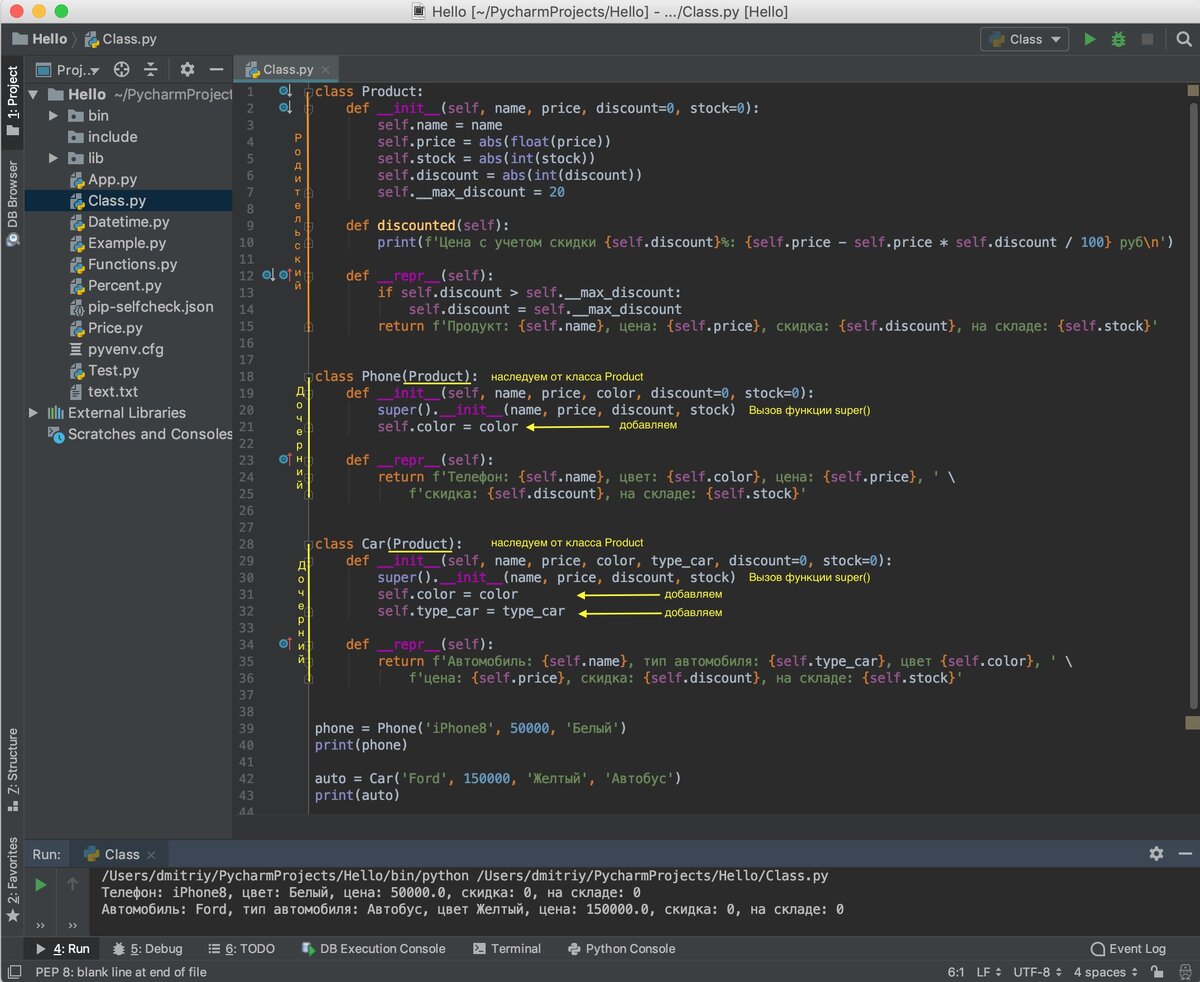1200x982 pixels.
Task: Collapse the Hello project root folder
Action: pyautogui.click(x=34, y=94)
